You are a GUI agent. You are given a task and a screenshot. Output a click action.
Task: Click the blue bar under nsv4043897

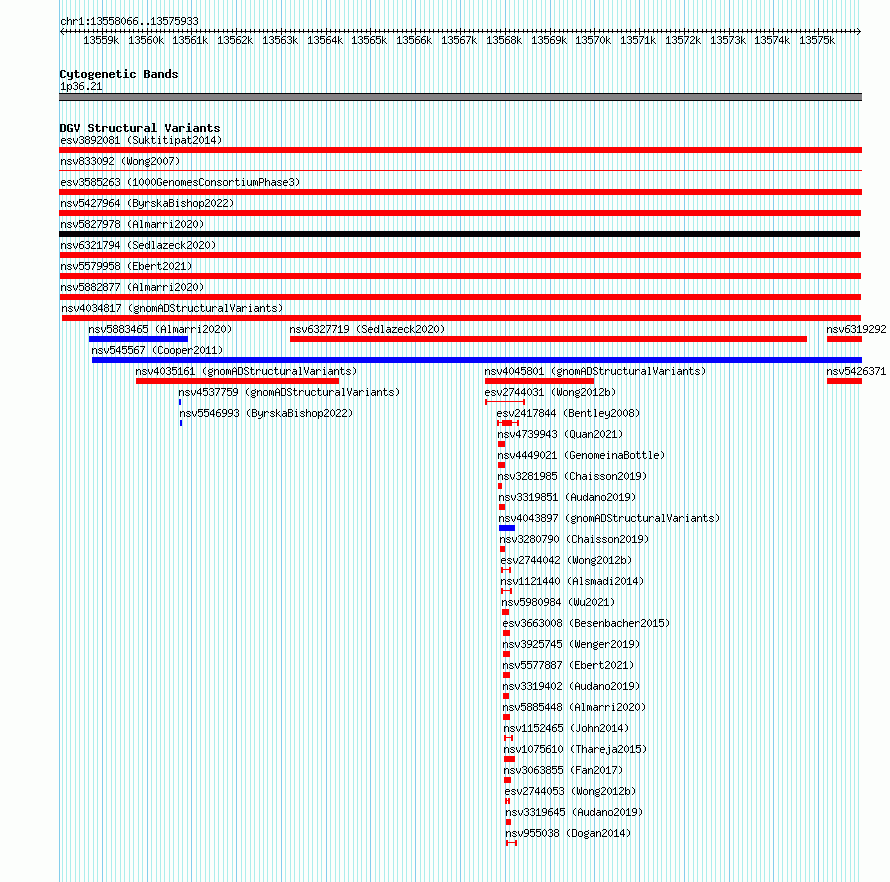(507, 528)
